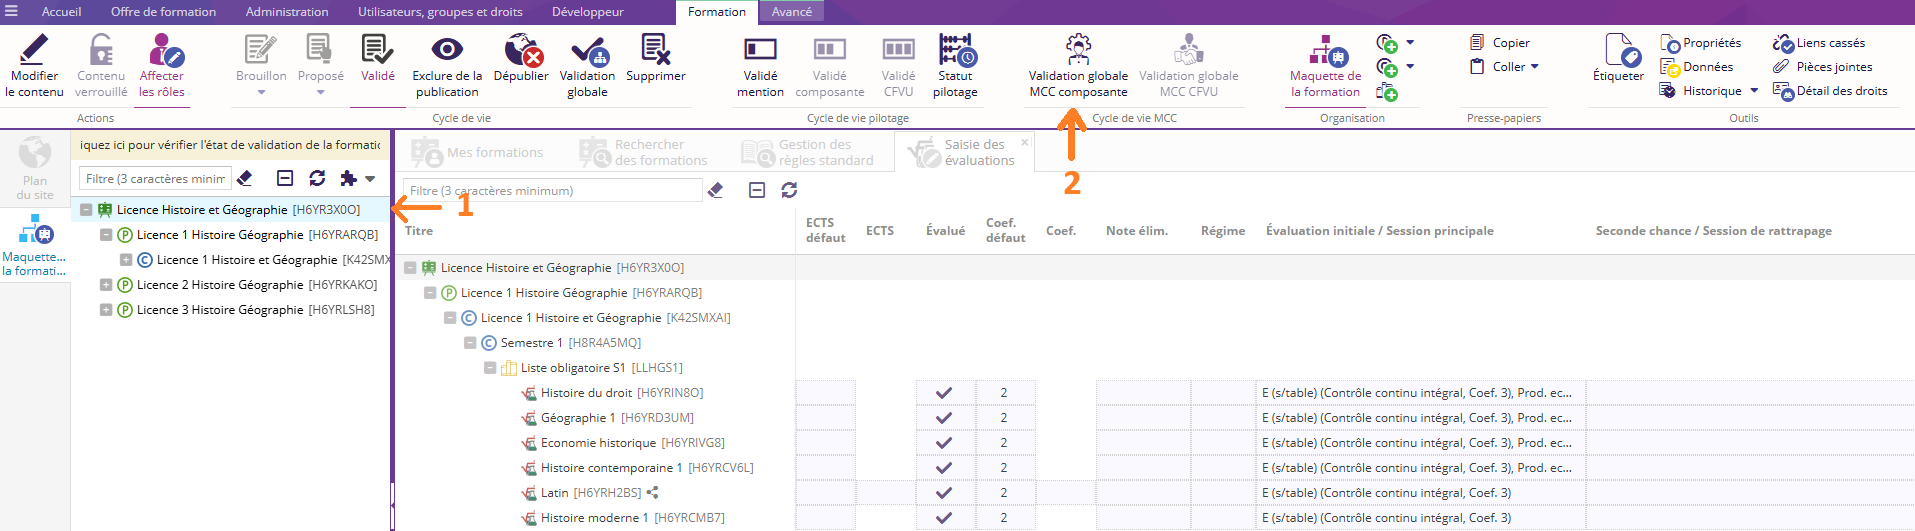Toggle Évalué checkmark for Latin row
The image size is (1915, 531).
coord(943,493)
